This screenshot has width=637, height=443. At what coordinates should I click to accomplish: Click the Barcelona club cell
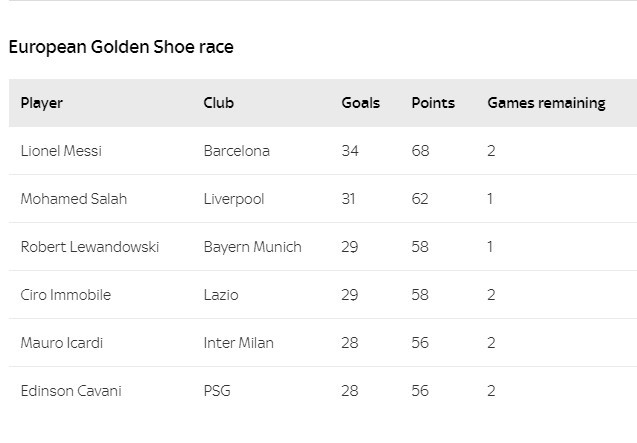[236, 151]
